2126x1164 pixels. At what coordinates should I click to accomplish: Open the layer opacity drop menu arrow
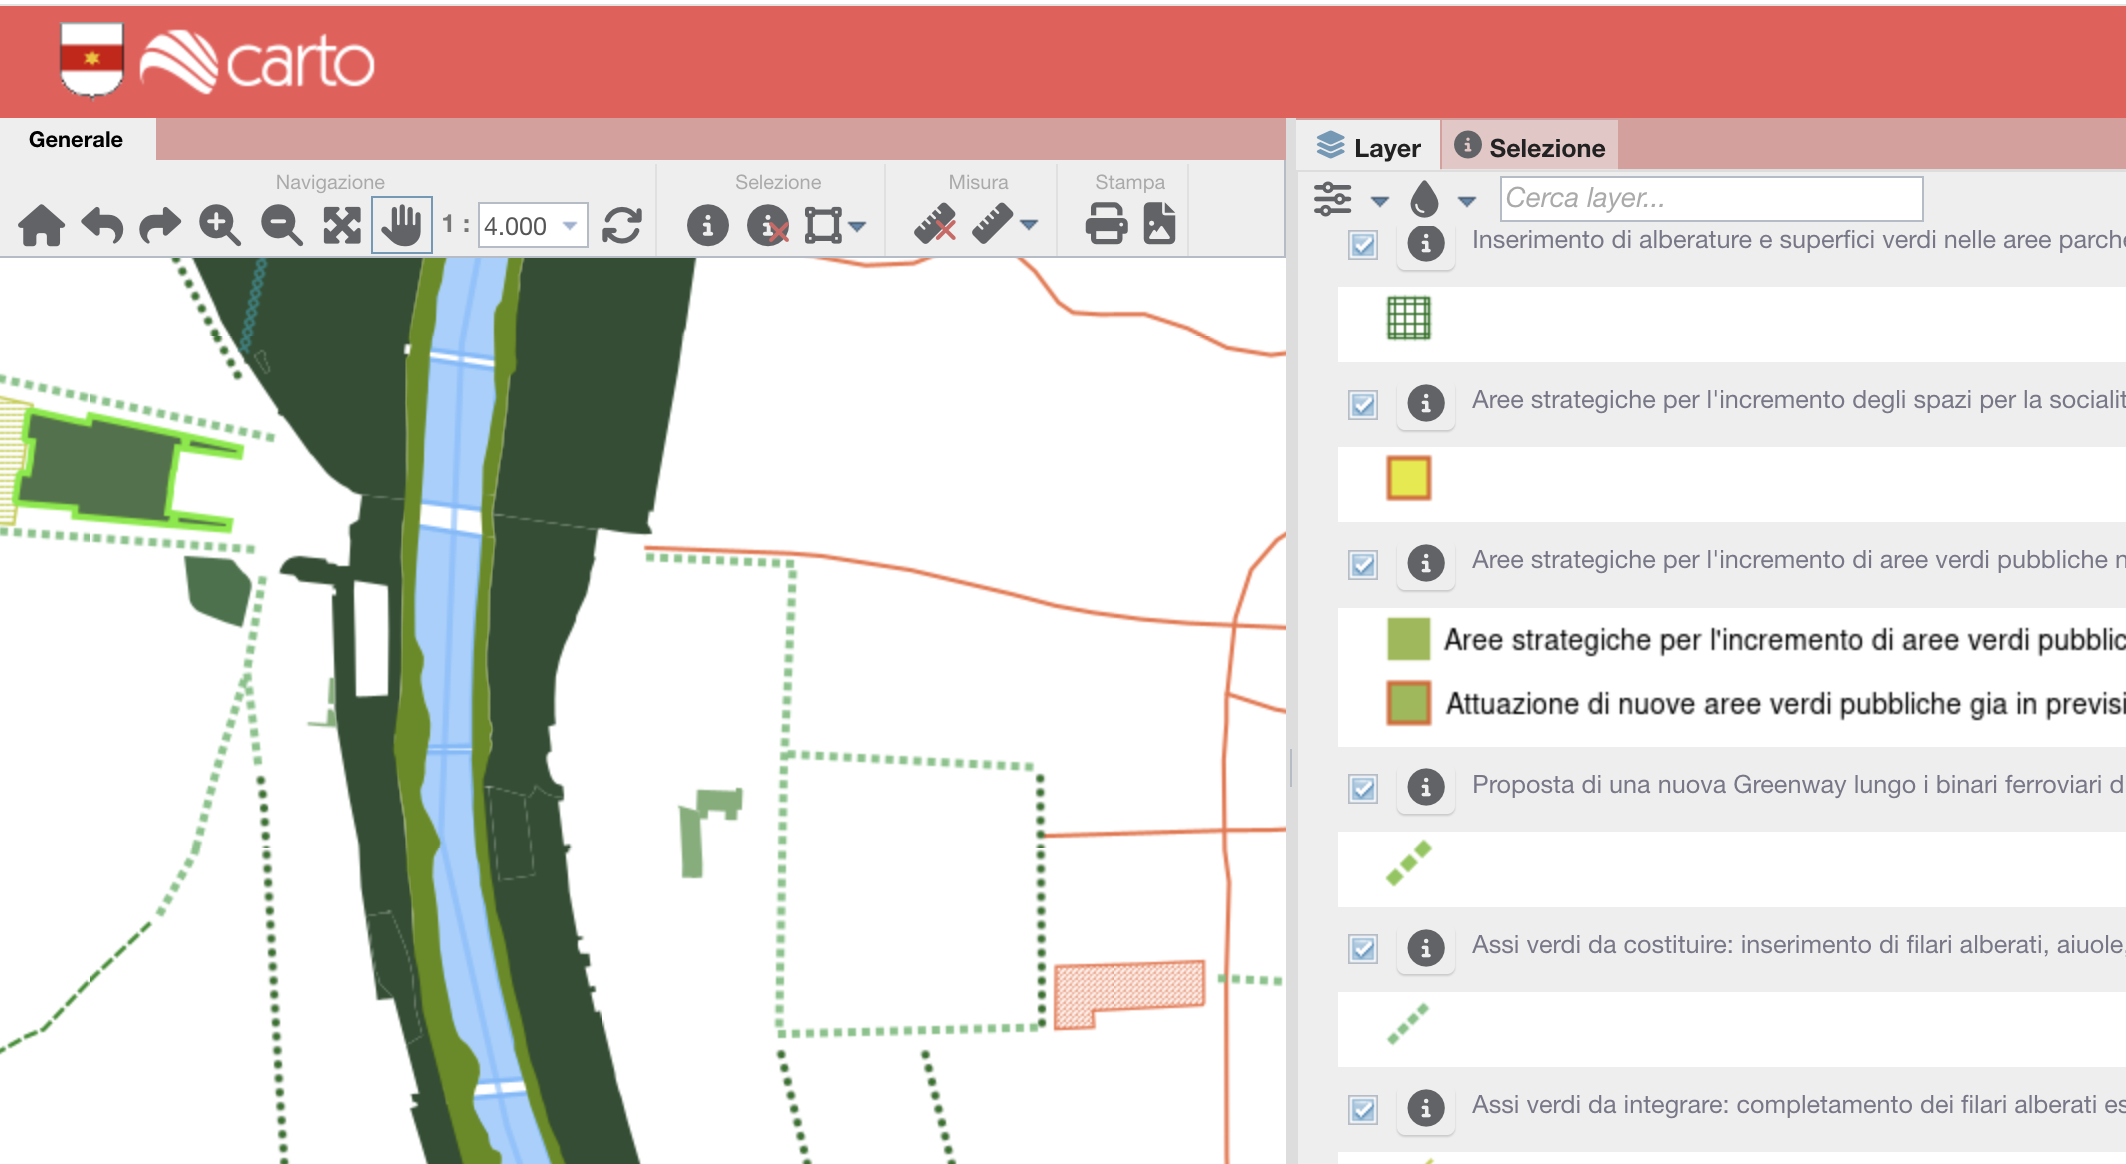coord(1467,201)
